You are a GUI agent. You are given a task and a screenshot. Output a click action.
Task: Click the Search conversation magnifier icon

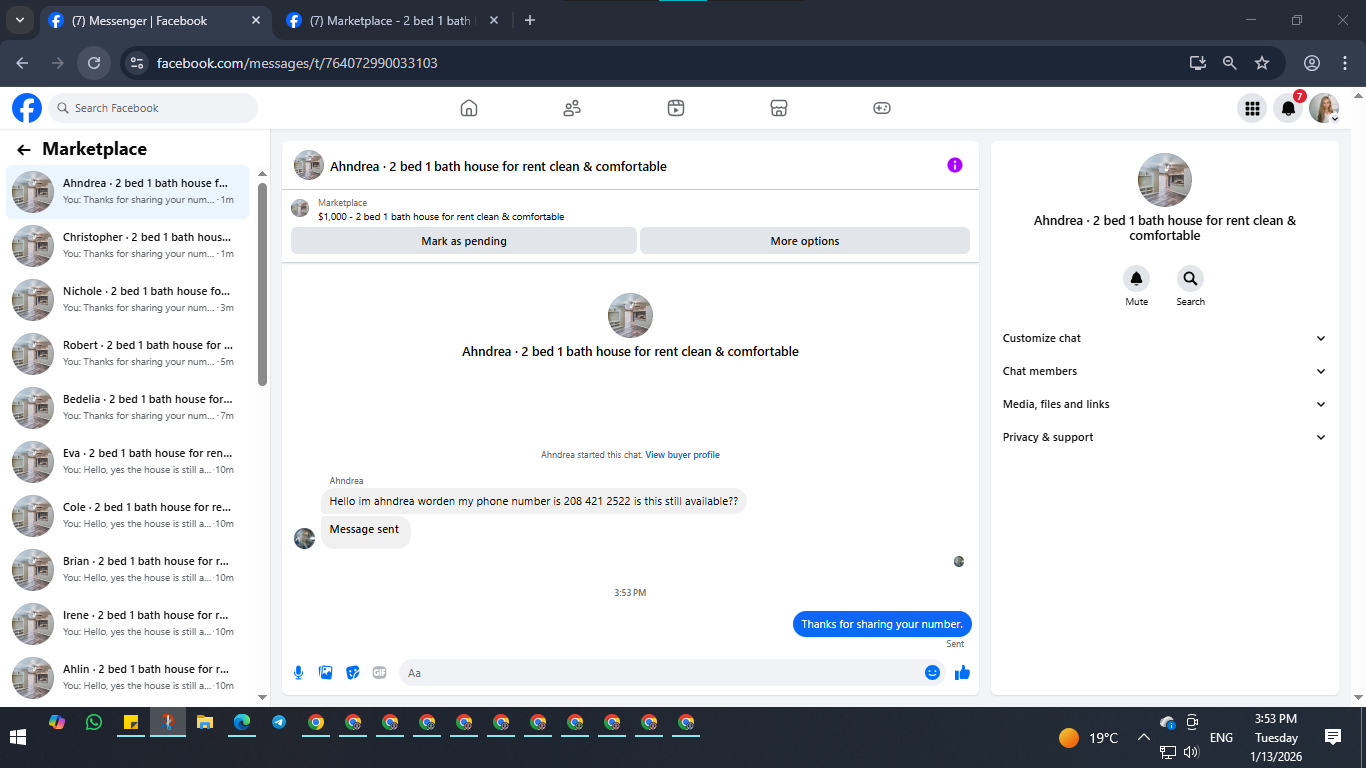click(x=1190, y=279)
